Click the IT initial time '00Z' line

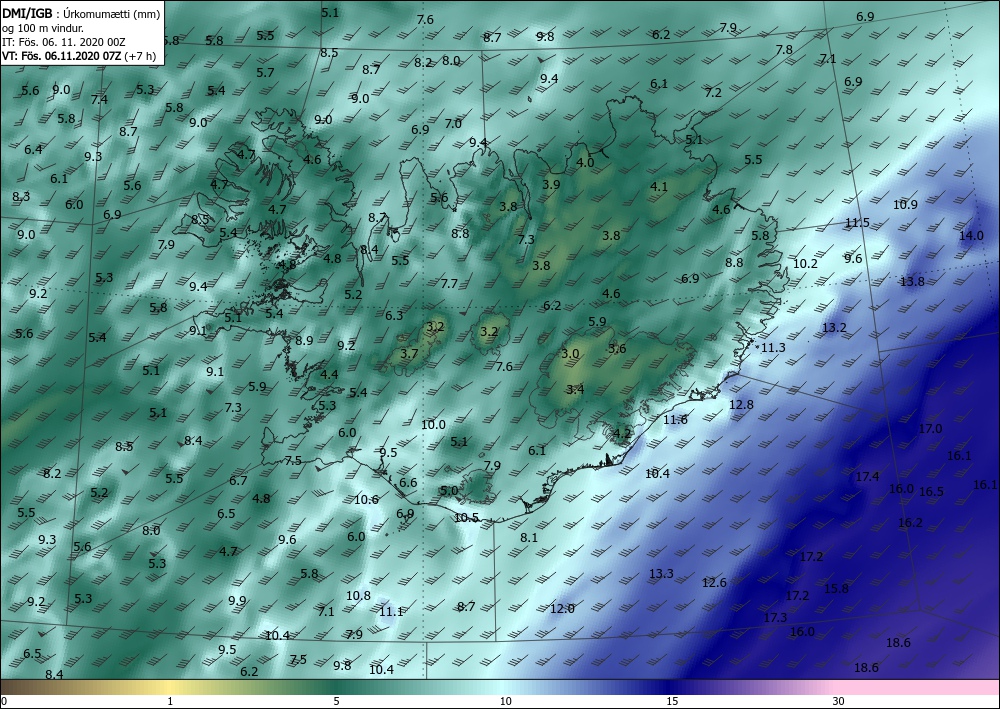[64, 42]
